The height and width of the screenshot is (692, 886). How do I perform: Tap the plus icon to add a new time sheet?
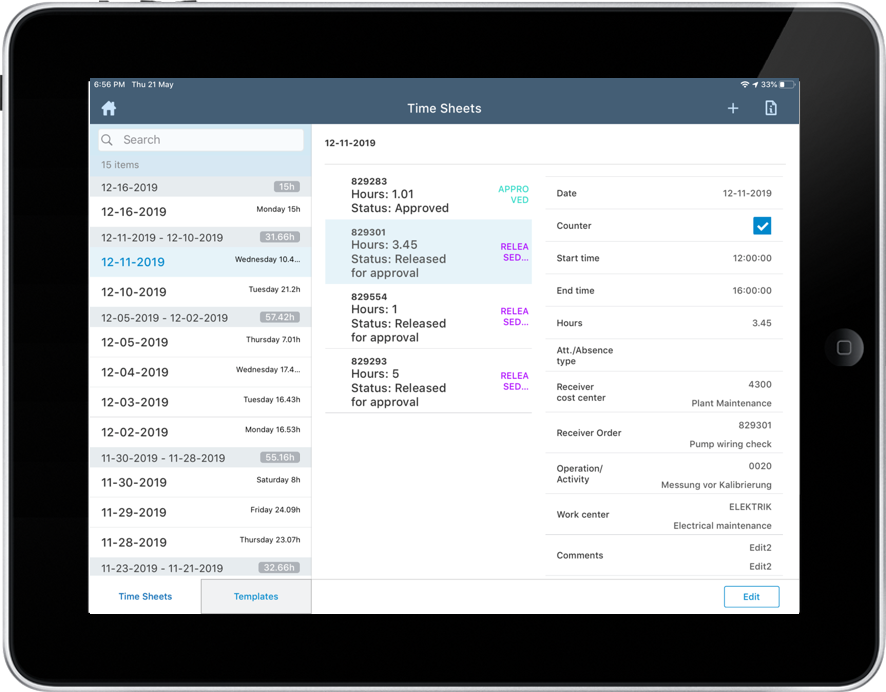coord(733,108)
